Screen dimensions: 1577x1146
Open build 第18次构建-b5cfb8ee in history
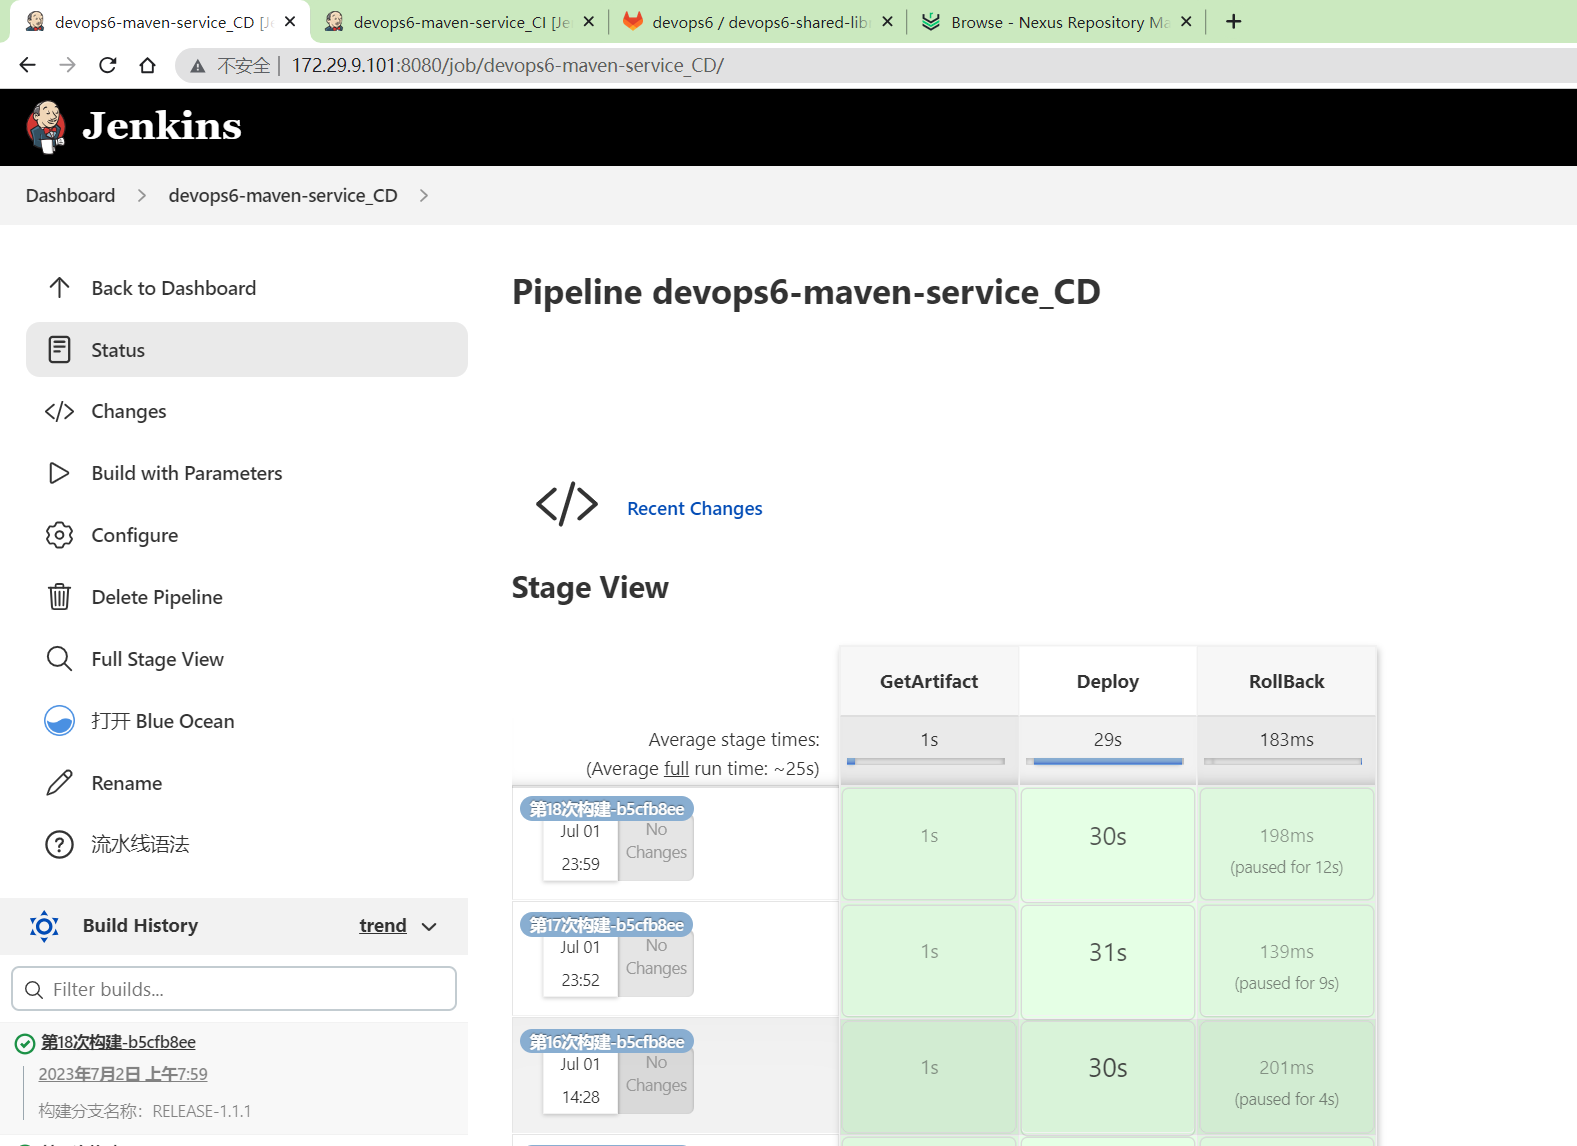pos(118,1042)
